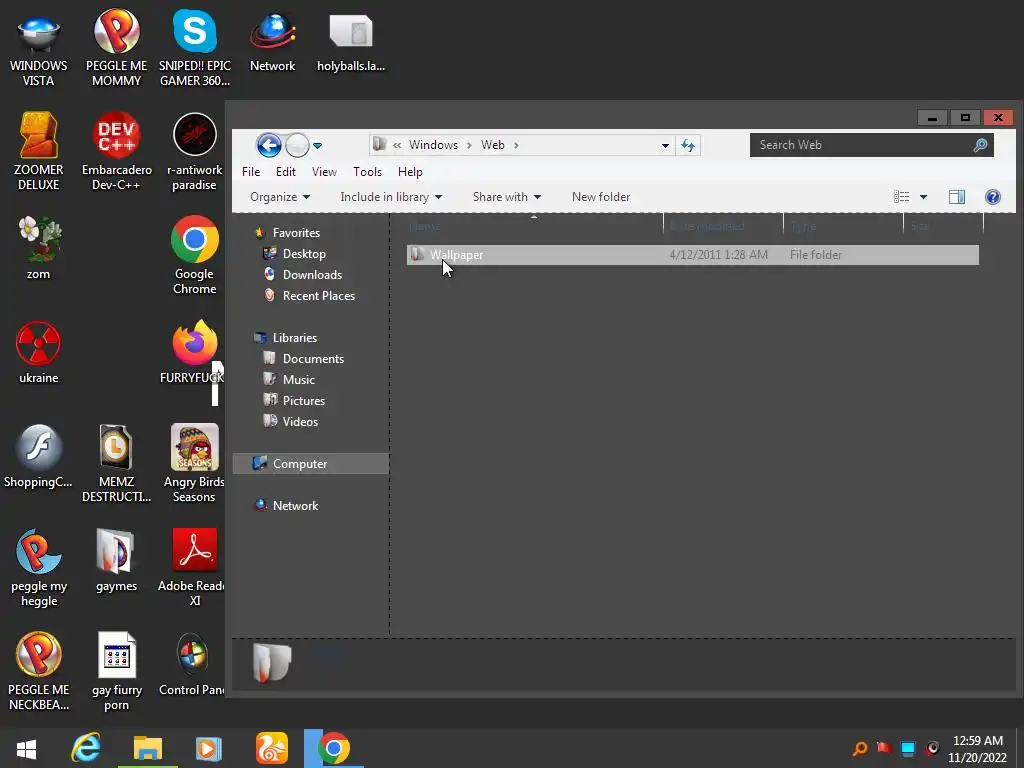Expand the Share with dropdown

(x=507, y=197)
